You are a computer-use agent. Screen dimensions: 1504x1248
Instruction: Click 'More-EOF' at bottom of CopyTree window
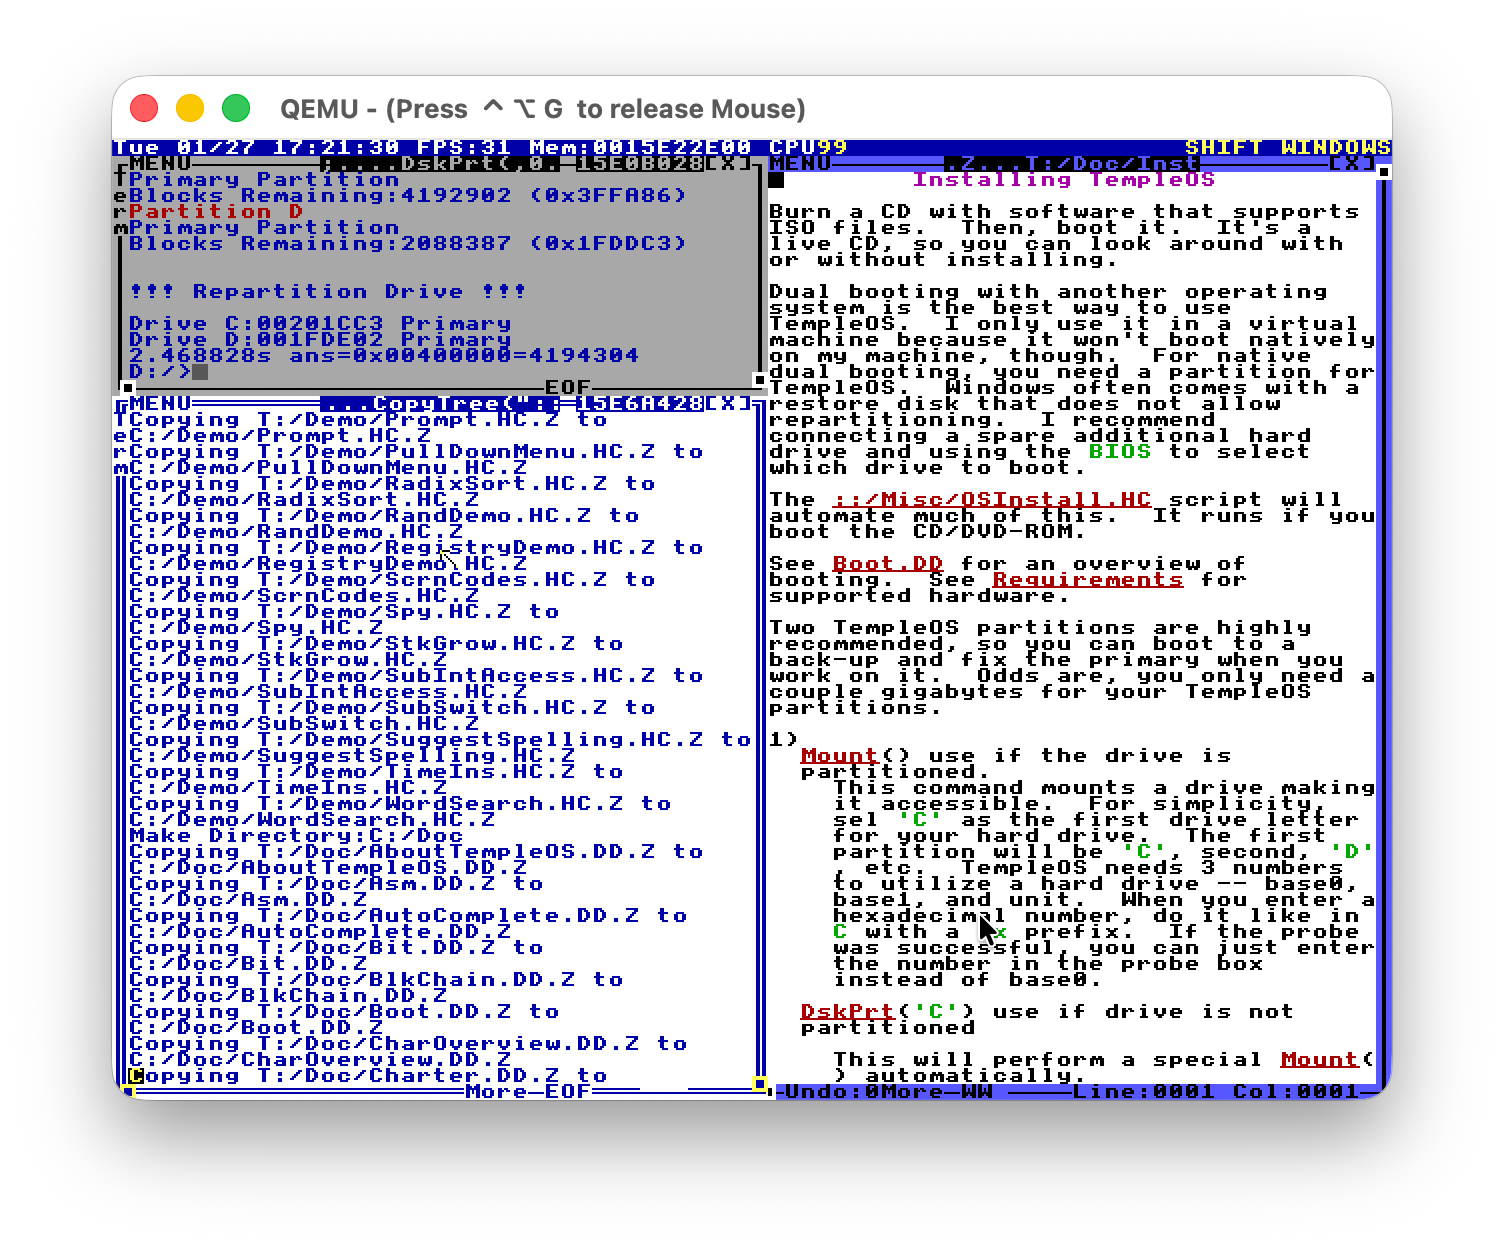point(528,1091)
